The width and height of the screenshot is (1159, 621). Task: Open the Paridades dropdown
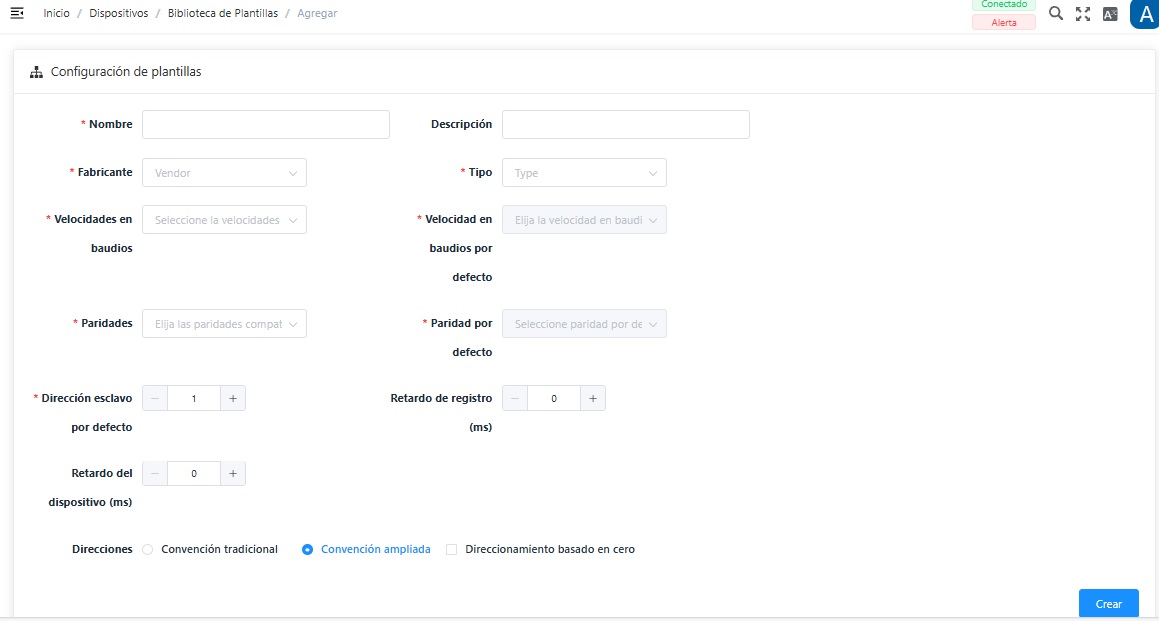(x=224, y=324)
